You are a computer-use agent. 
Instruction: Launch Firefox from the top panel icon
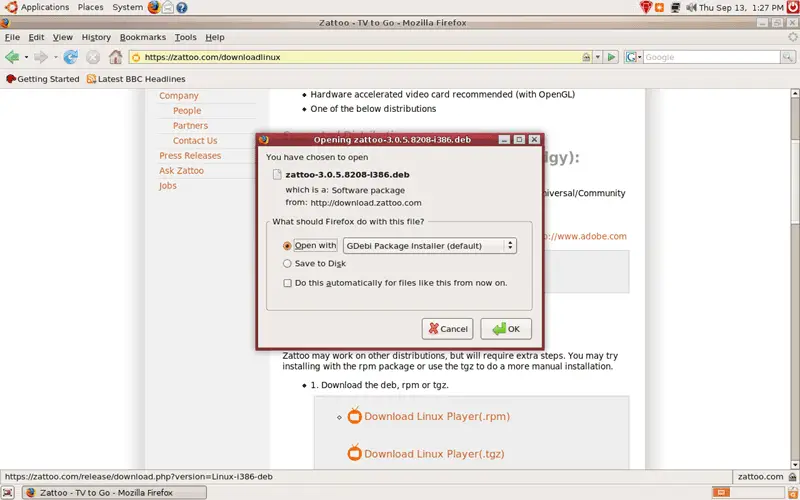[154, 7]
